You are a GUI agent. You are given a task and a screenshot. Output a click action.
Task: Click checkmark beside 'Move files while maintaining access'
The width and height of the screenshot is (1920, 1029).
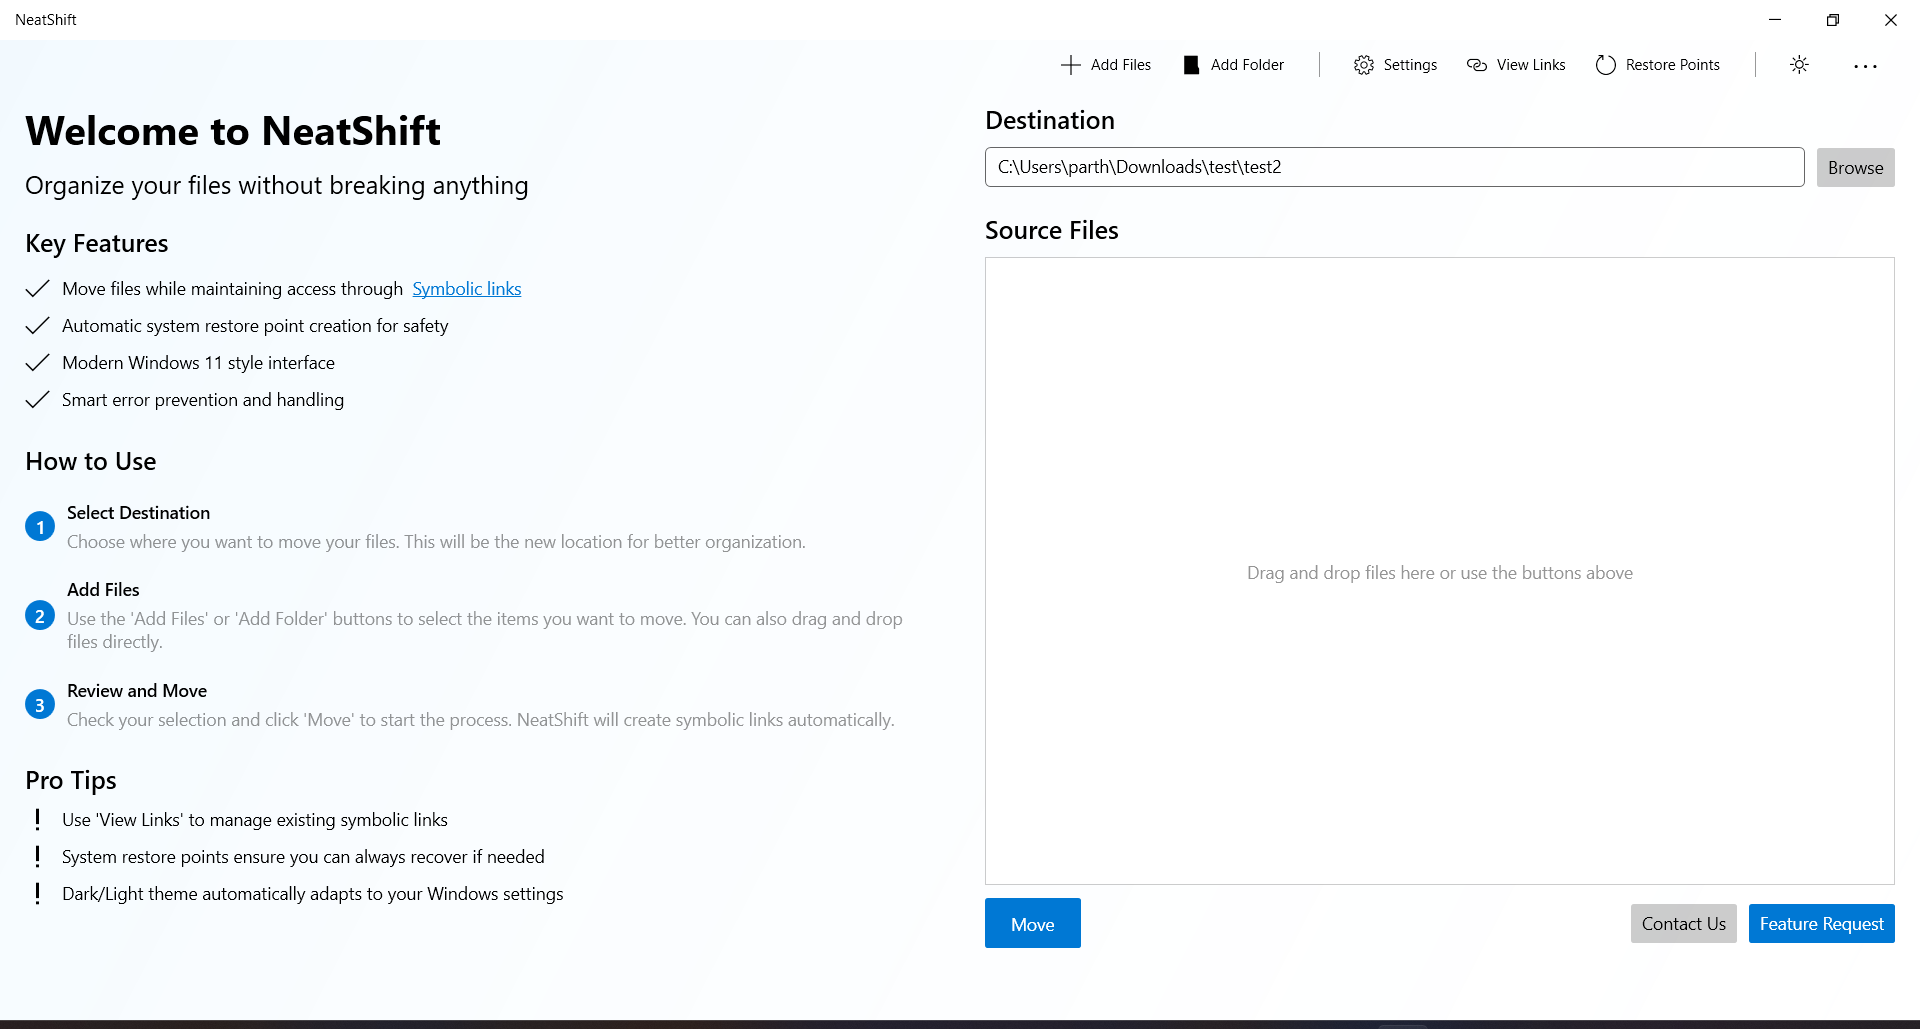point(37,289)
